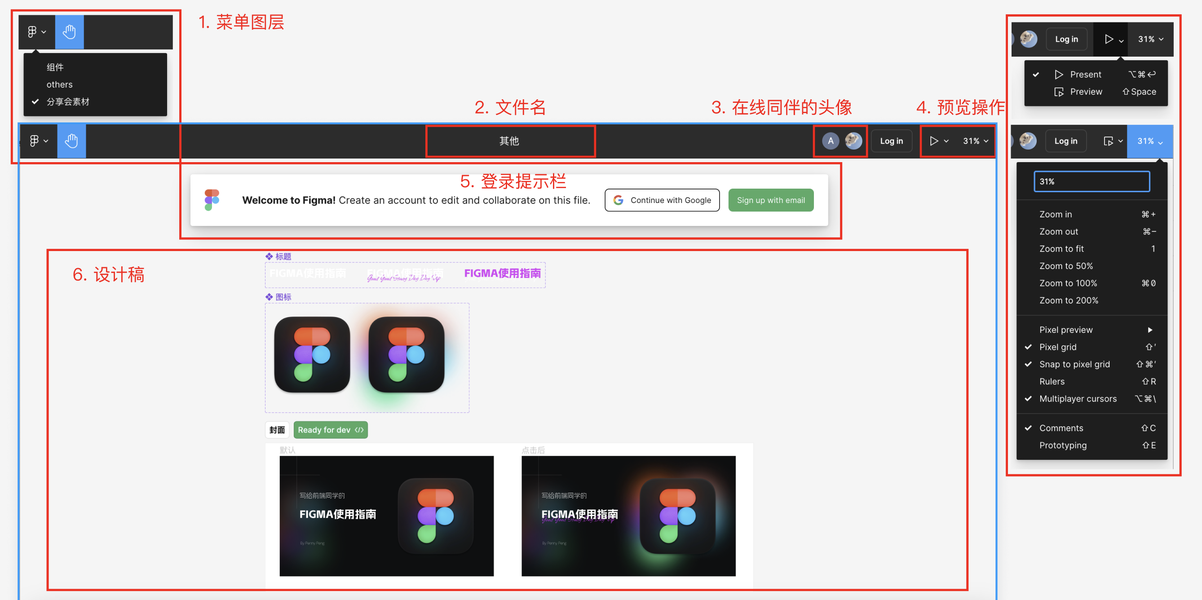This screenshot has width=1202, height=600.
Task: Click the glowing Figma app icon variant
Action: 406,355
